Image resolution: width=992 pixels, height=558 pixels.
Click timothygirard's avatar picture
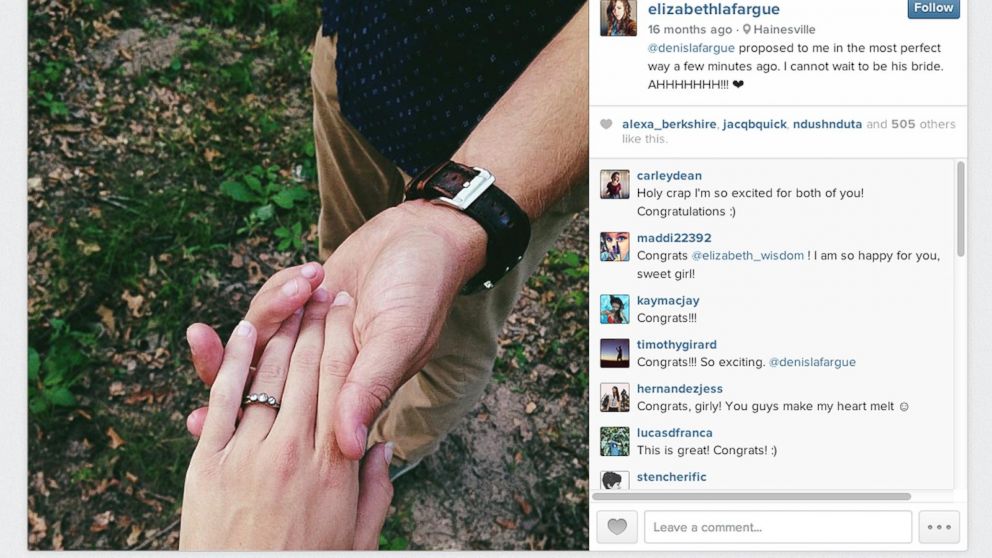614,353
